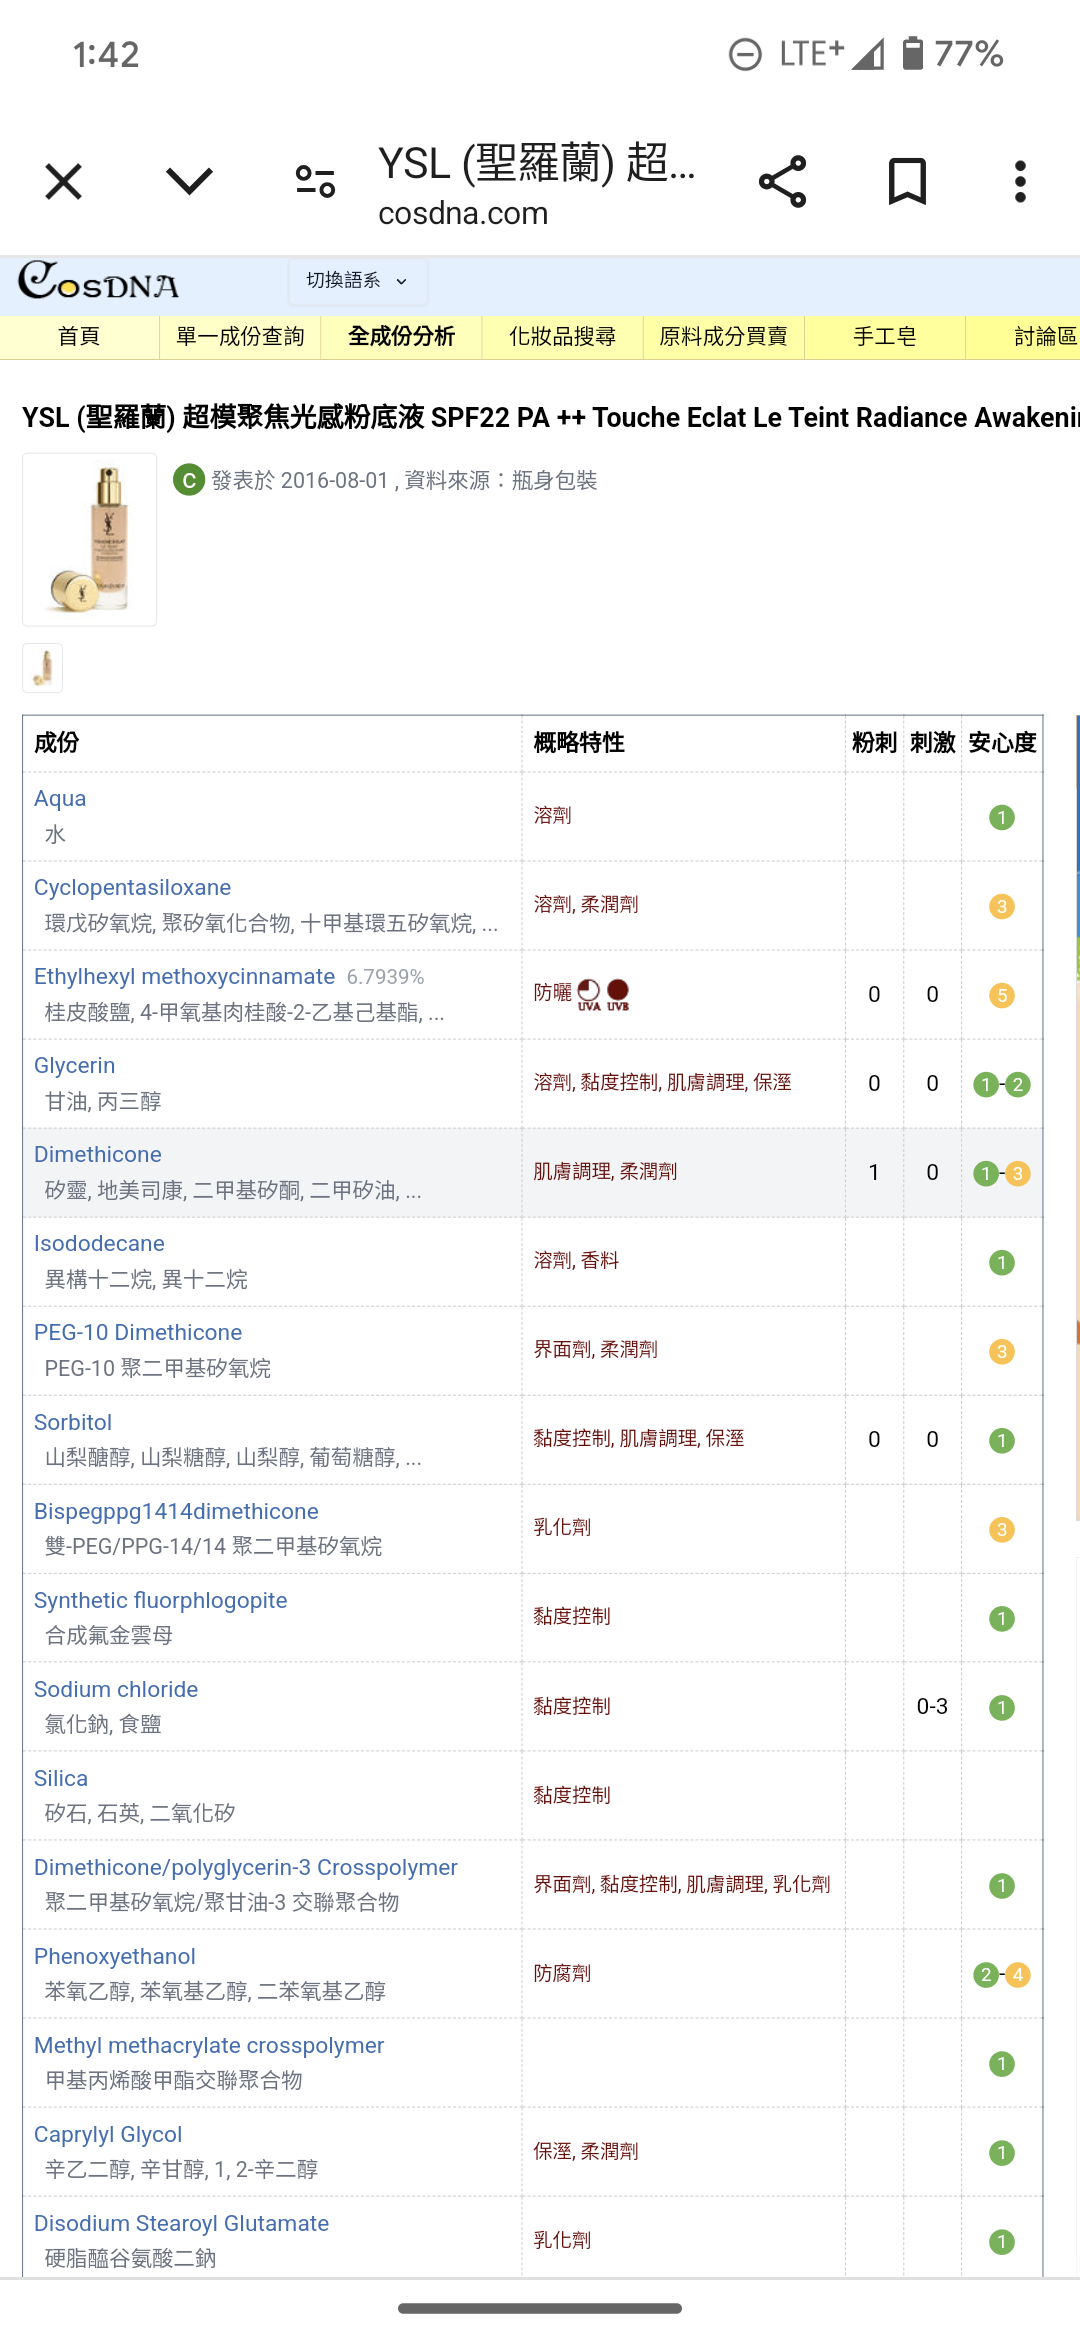Tap orange 3 badge for PEG-10 Dimethicone
Image resolution: width=1080 pixels, height=2340 pixels.
point(1002,1352)
